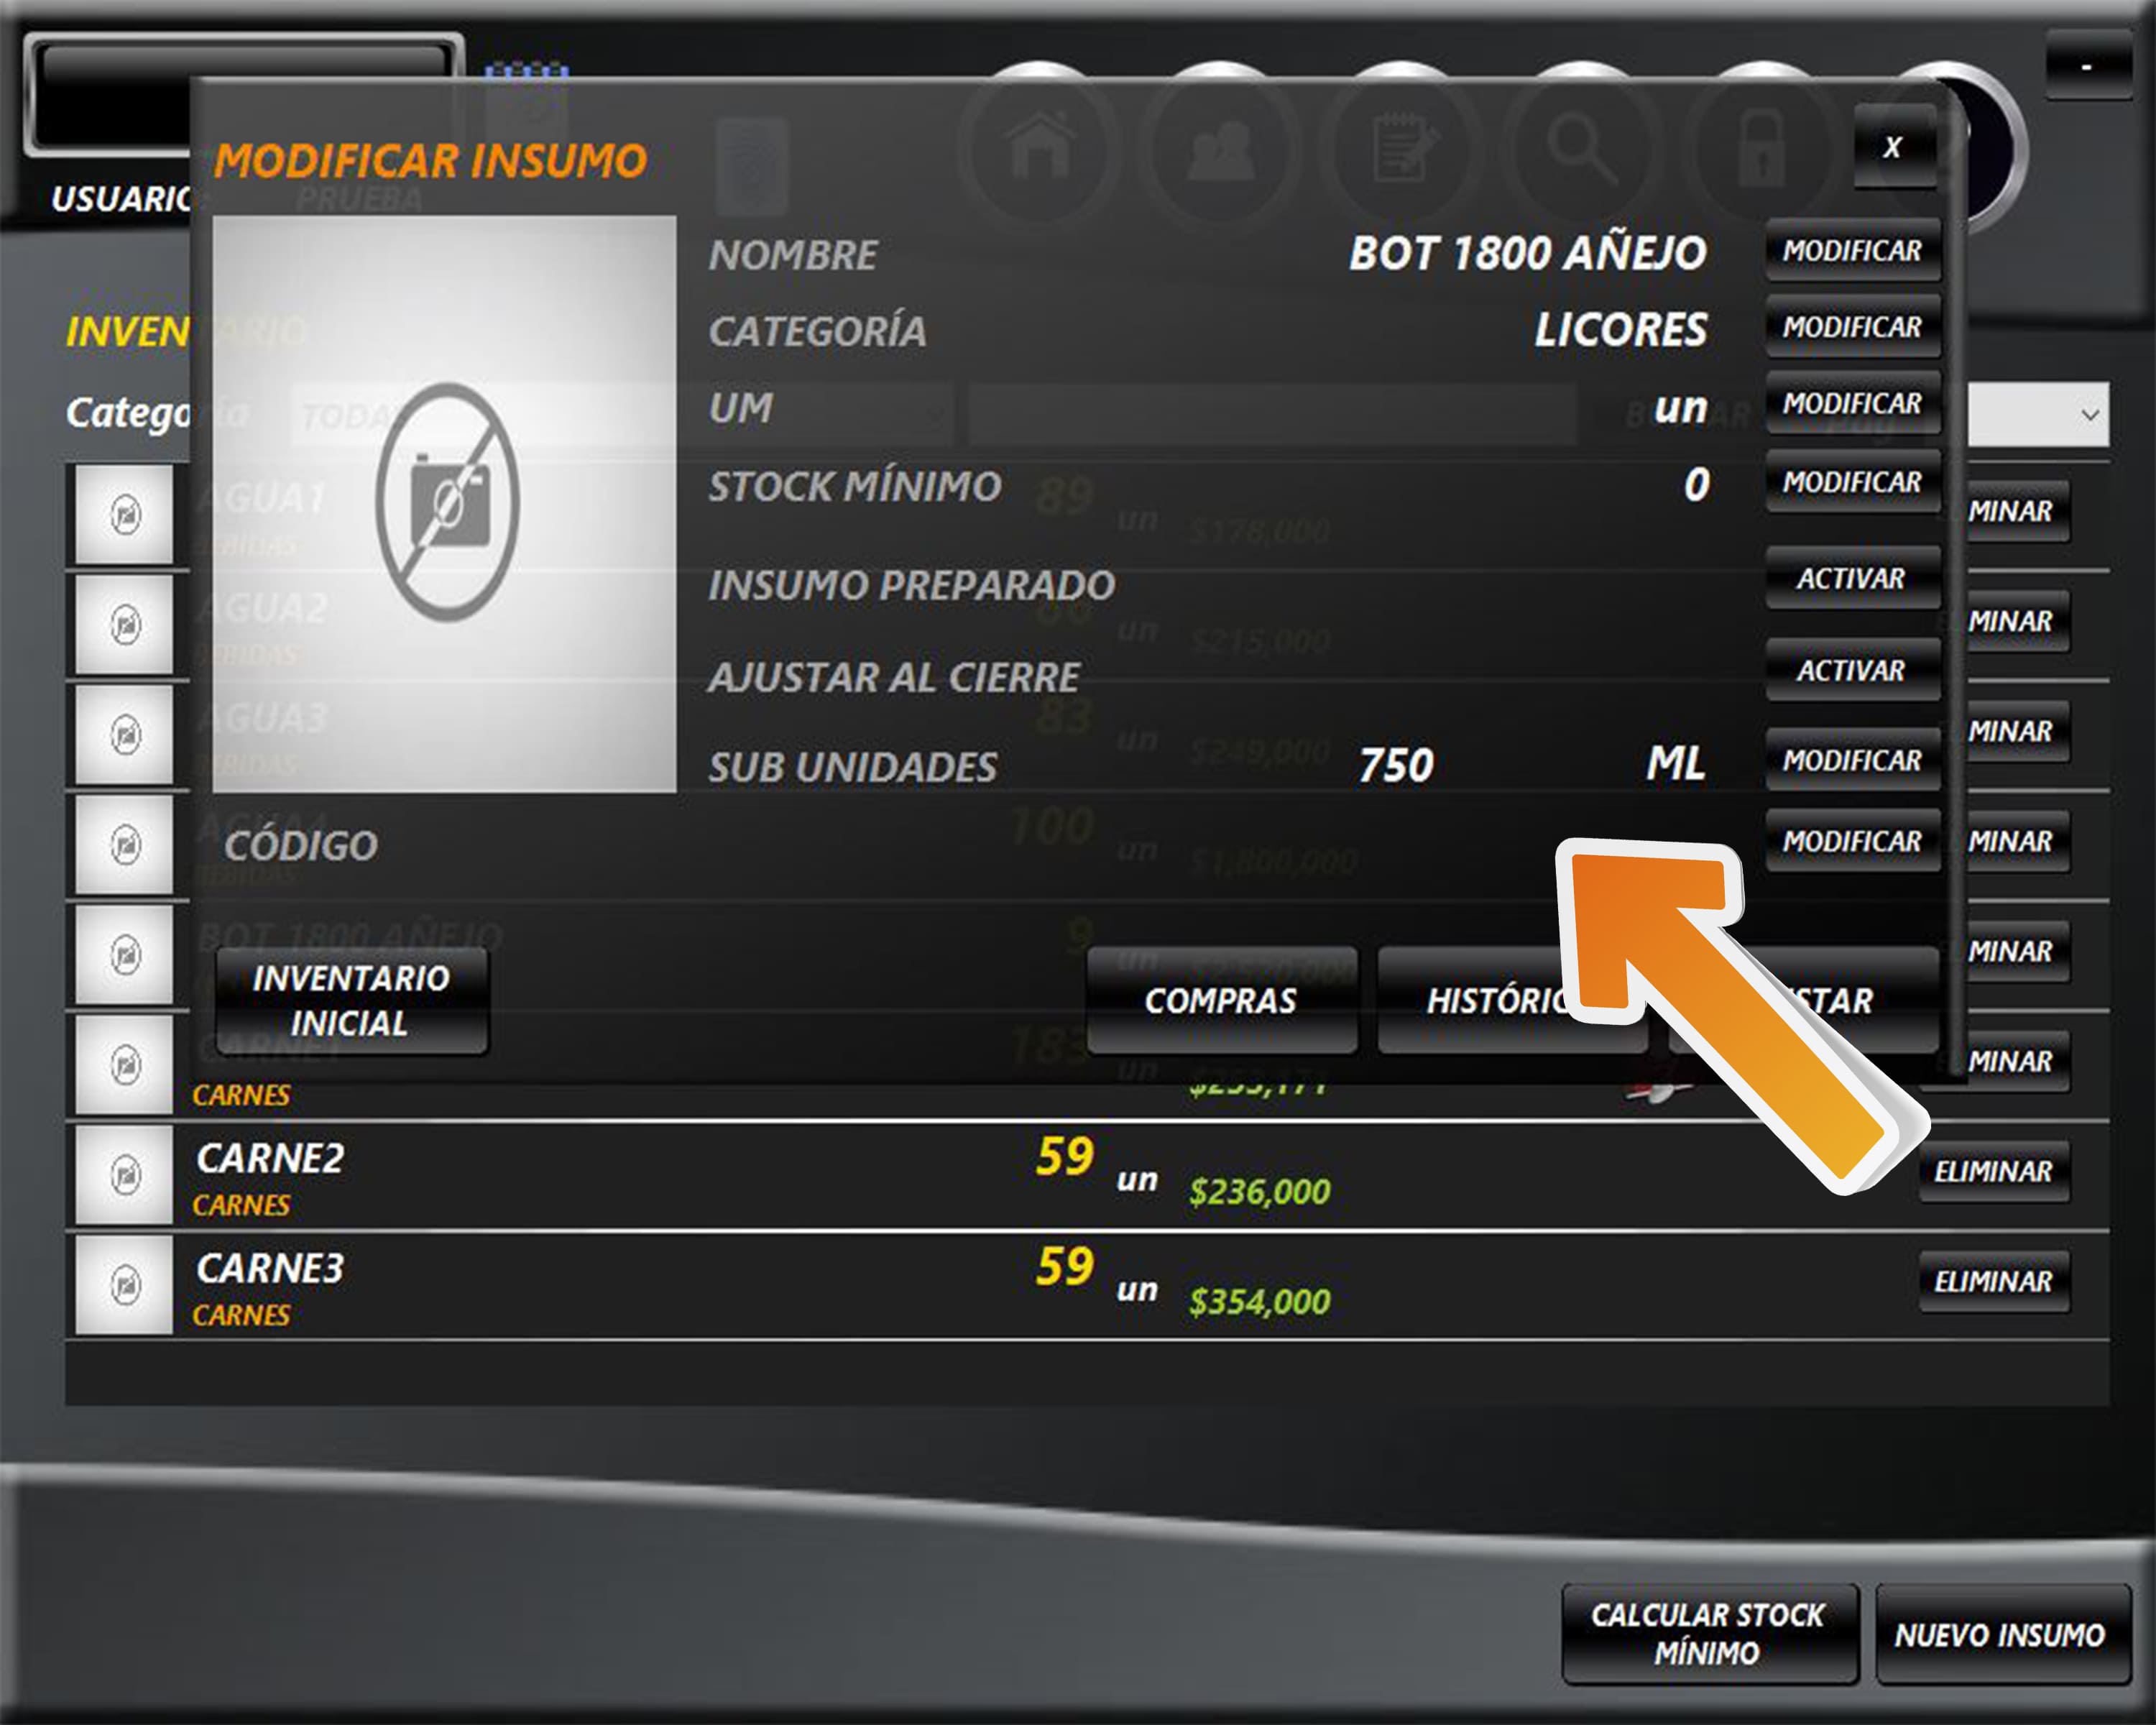The height and width of the screenshot is (1725, 2156).
Task: Modify the Categoría LICORES value
Action: 1852,326
